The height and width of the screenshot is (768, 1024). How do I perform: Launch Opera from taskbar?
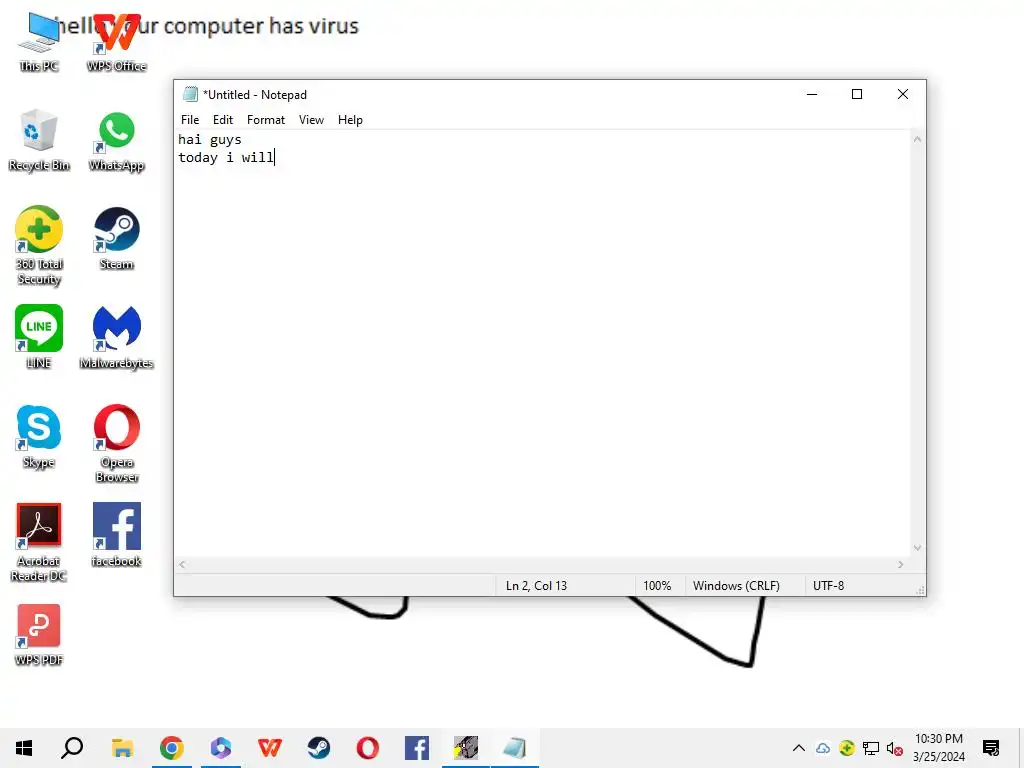click(368, 748)
